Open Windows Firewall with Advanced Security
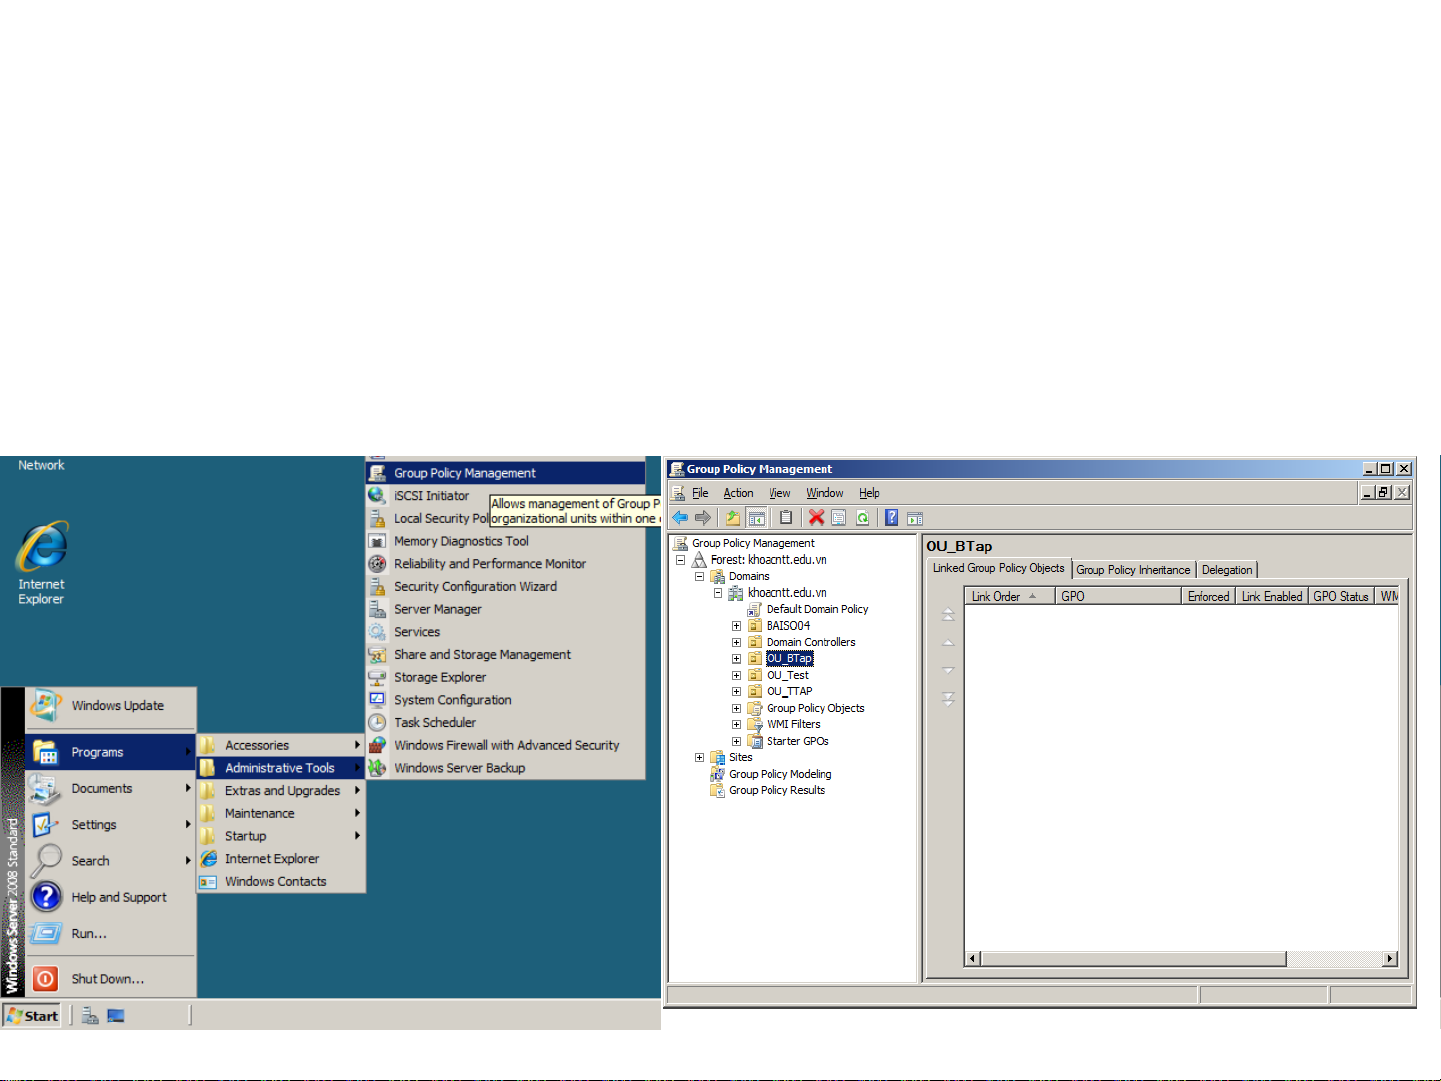The width and height of the screenshot is (1441, 1081). (505, 745)
